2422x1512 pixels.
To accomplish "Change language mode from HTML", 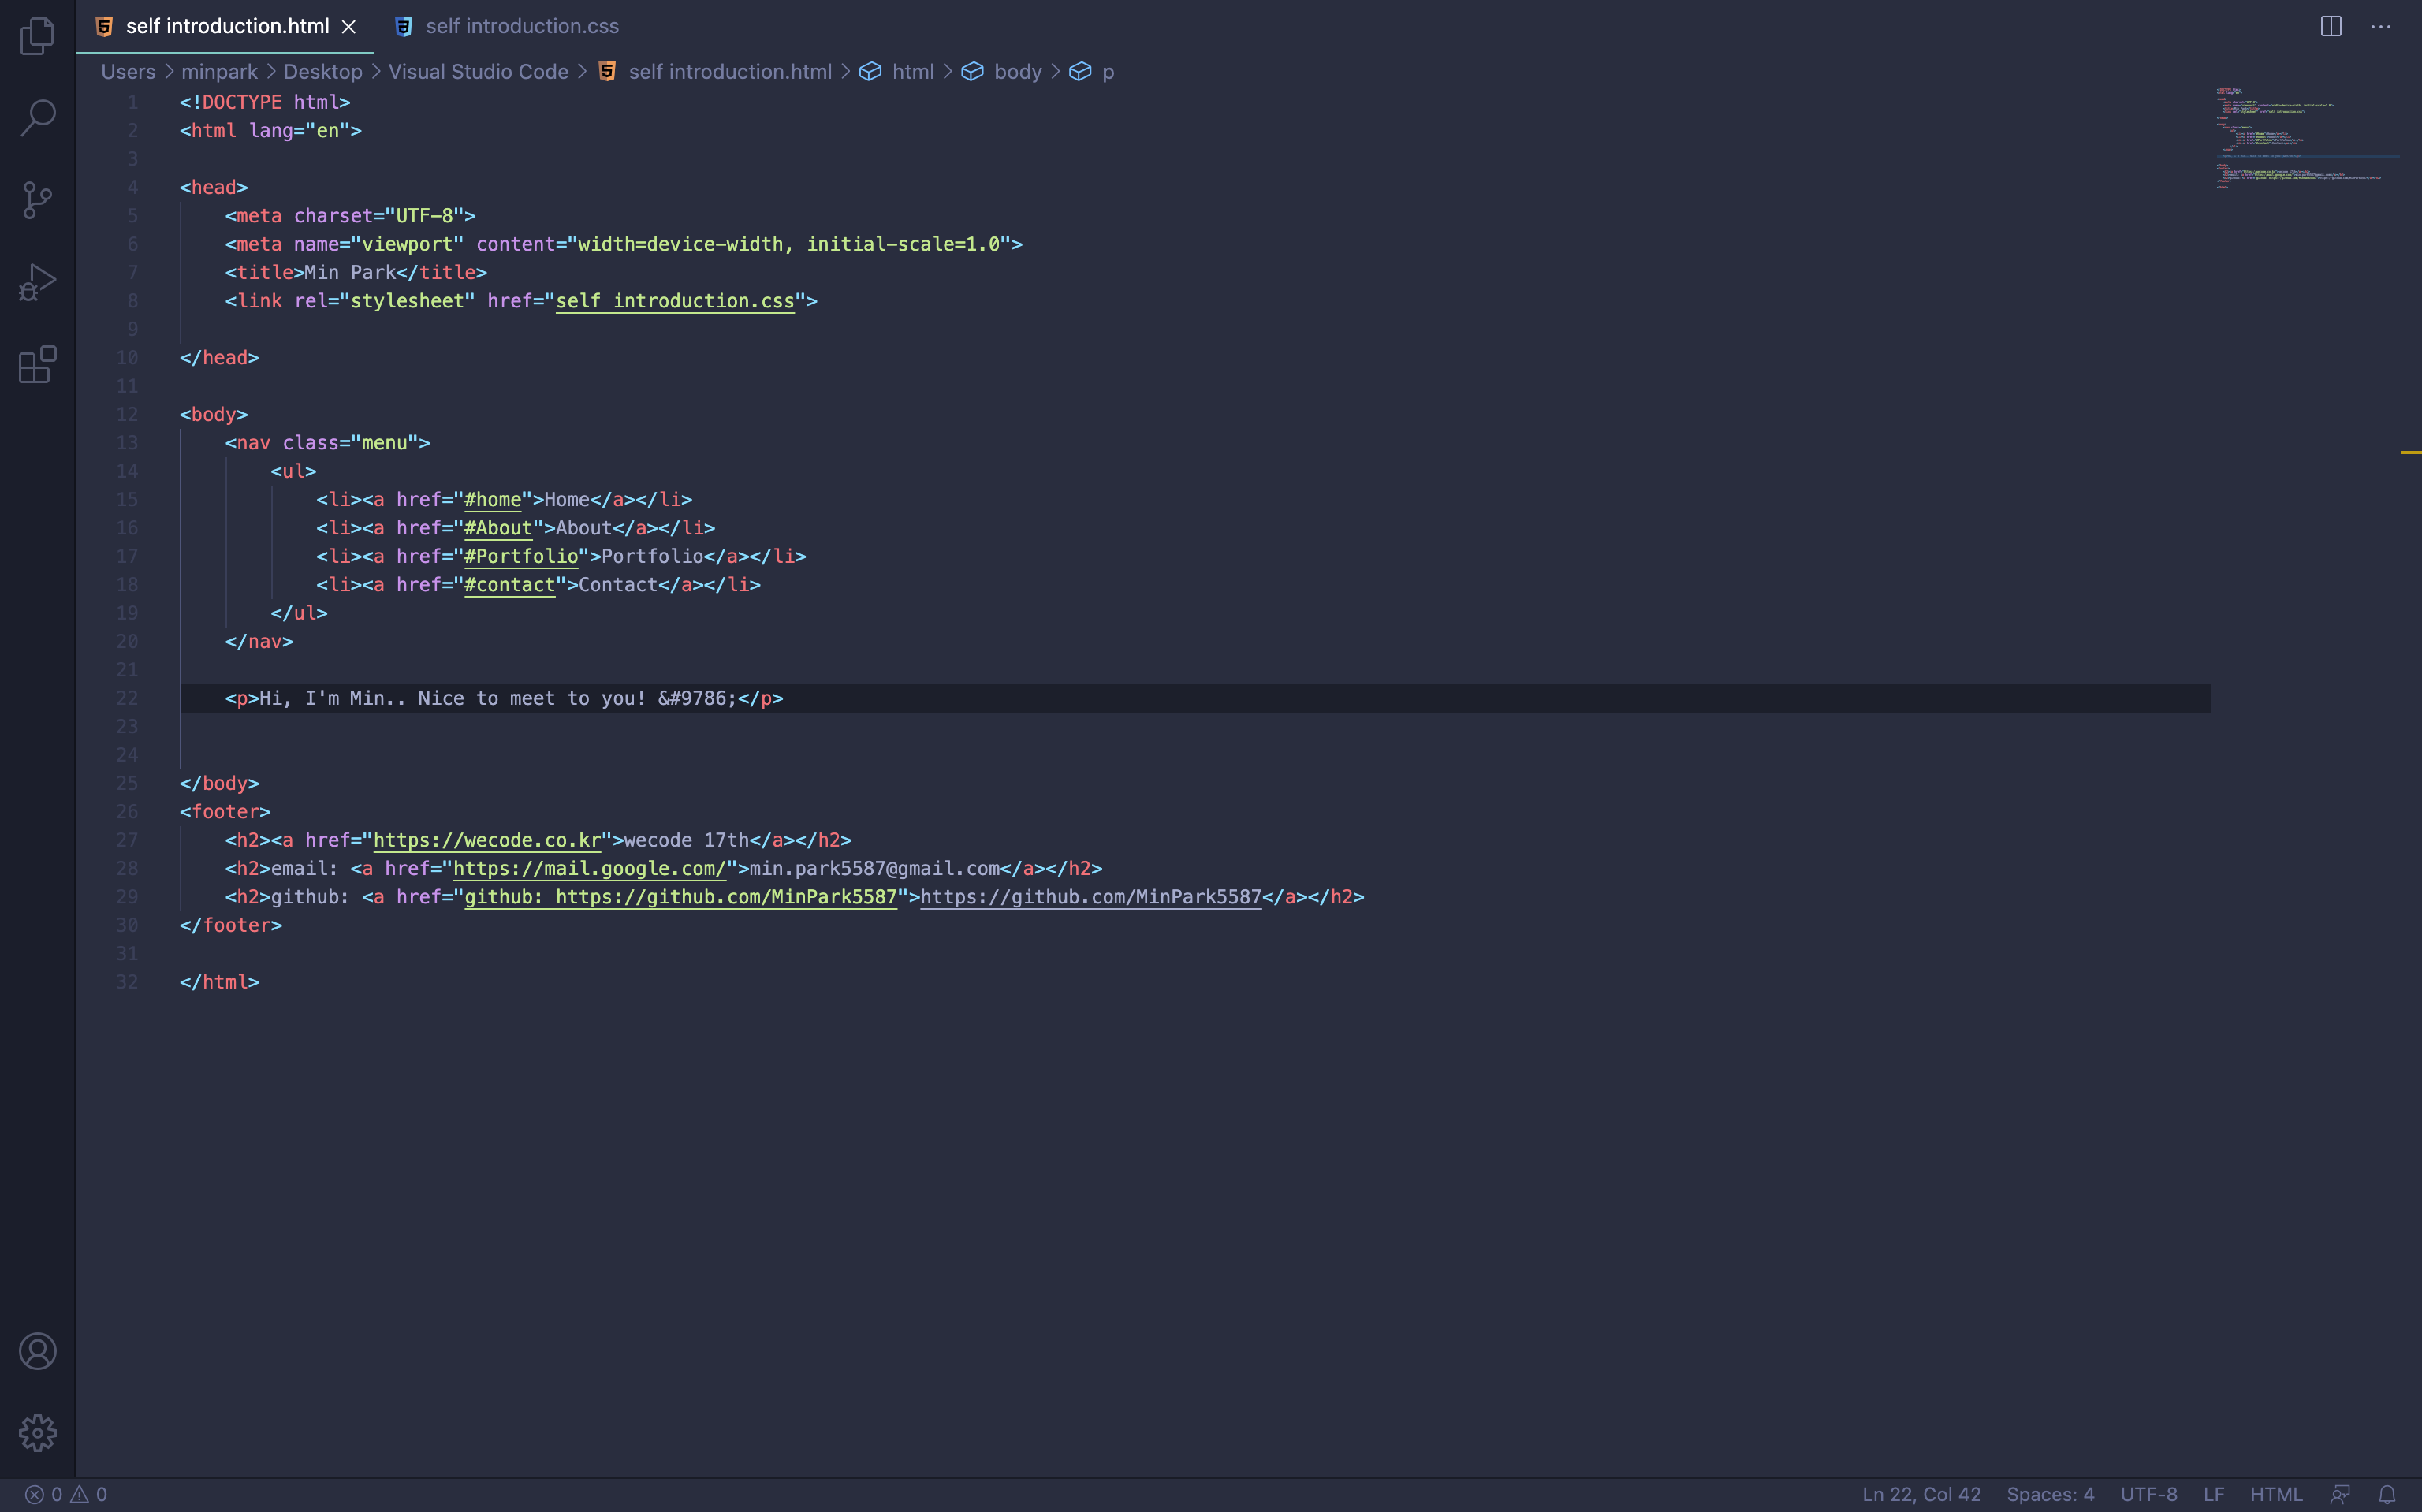I will [2276, 1494].
